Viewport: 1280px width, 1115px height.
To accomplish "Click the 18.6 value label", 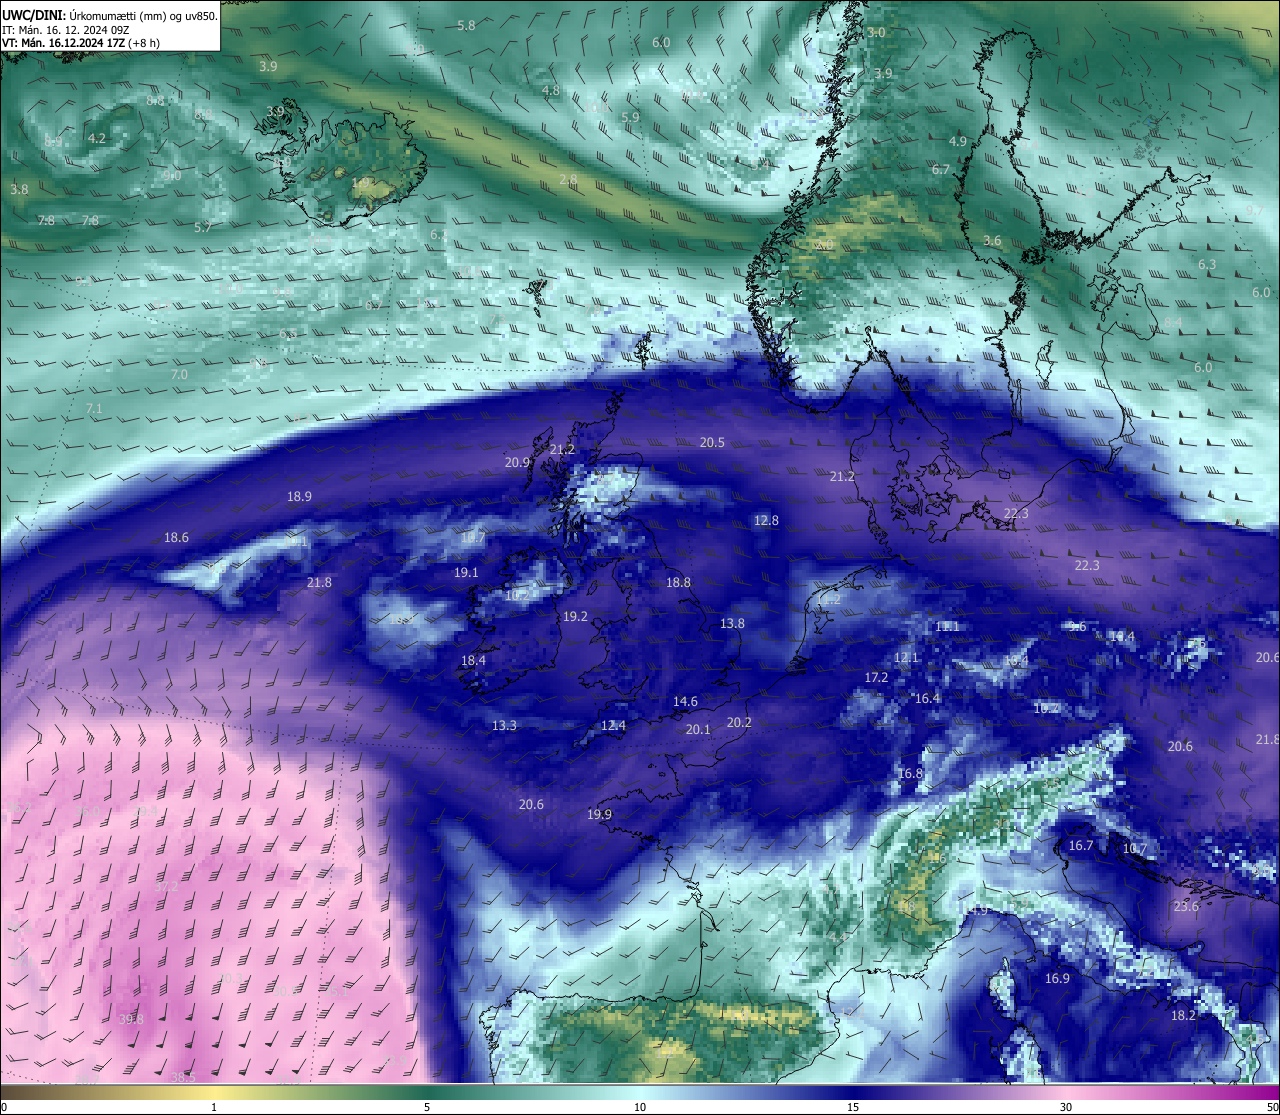I will [176, 537].
